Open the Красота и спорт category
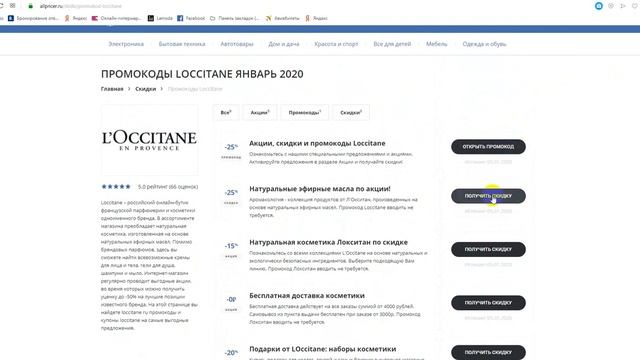The height and width of the screenshot is (360, 640). click(x=336, y=44)
